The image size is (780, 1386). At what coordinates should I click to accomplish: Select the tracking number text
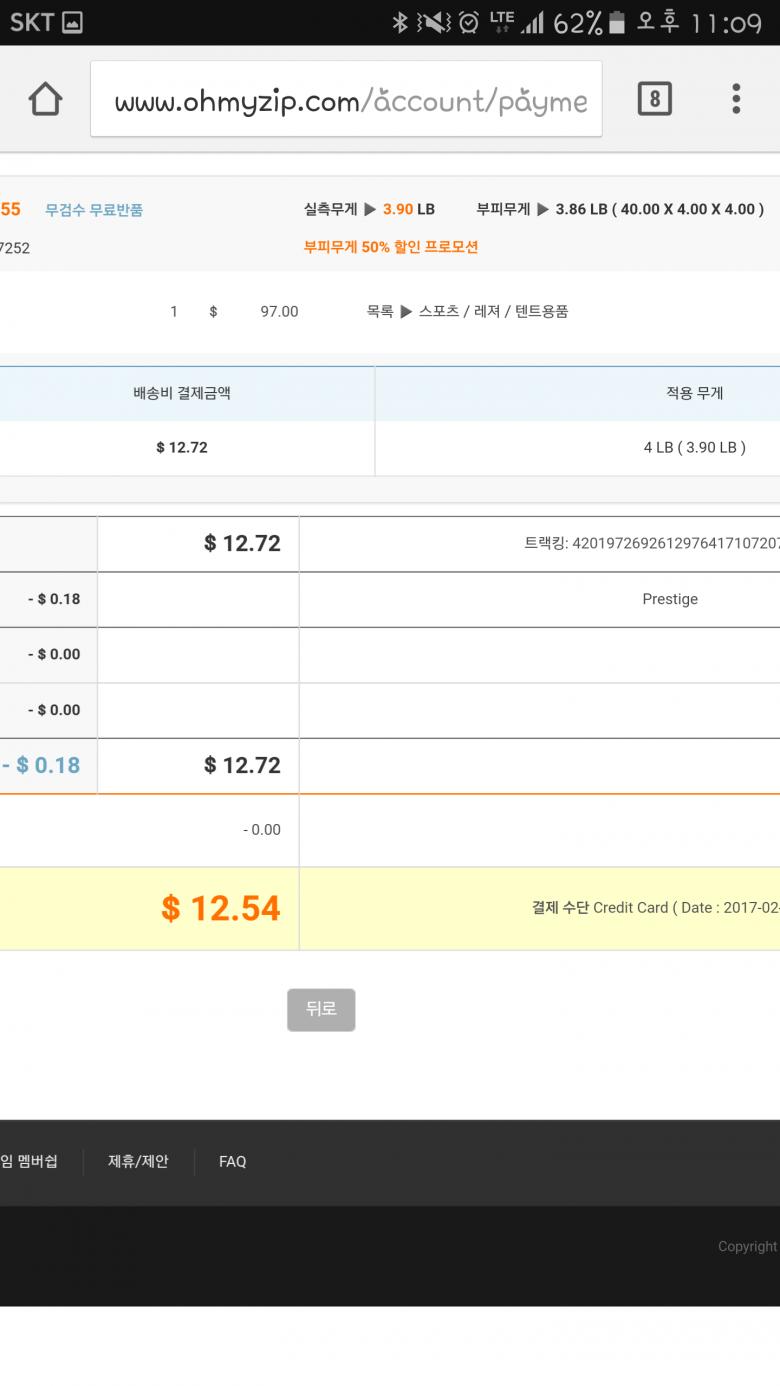(x=651, y=544)
